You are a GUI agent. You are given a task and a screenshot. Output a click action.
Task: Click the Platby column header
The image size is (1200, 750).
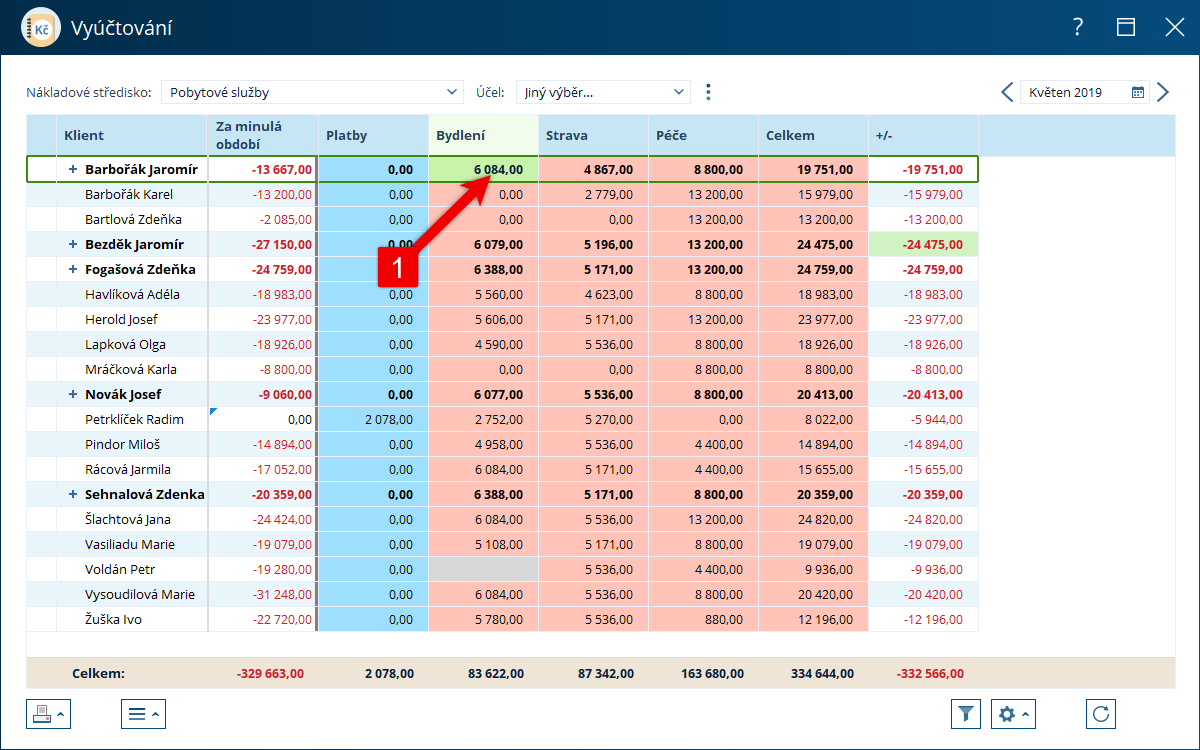[x=373, y=135]
